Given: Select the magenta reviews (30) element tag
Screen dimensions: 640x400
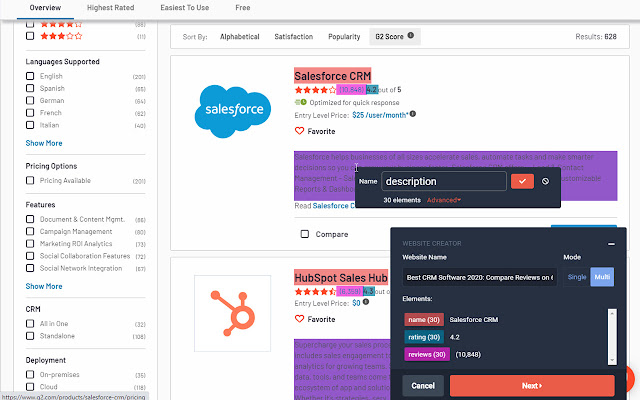Looking at the screenshot, I should (x=427, y=354).
